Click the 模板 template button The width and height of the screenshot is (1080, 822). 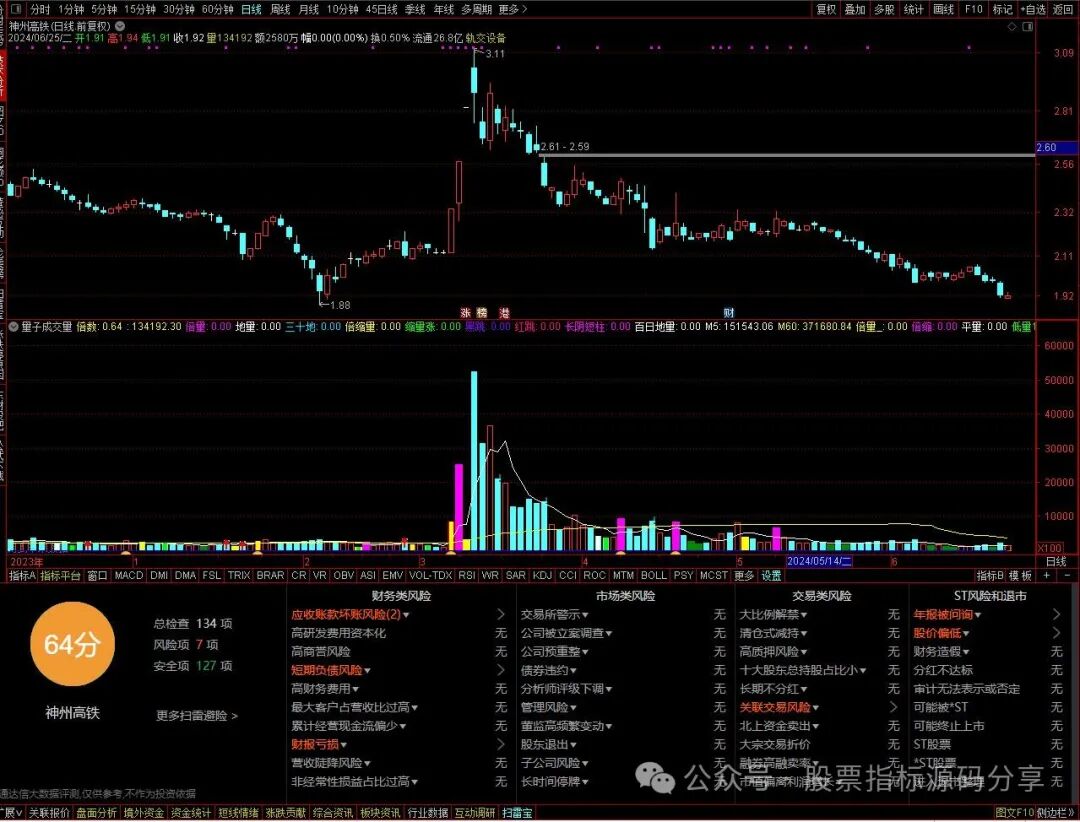[x=1020, y=575]
